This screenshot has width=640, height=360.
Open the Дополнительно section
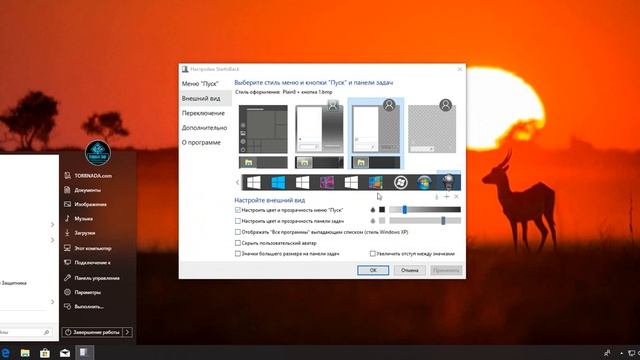(x=204, y=128)
